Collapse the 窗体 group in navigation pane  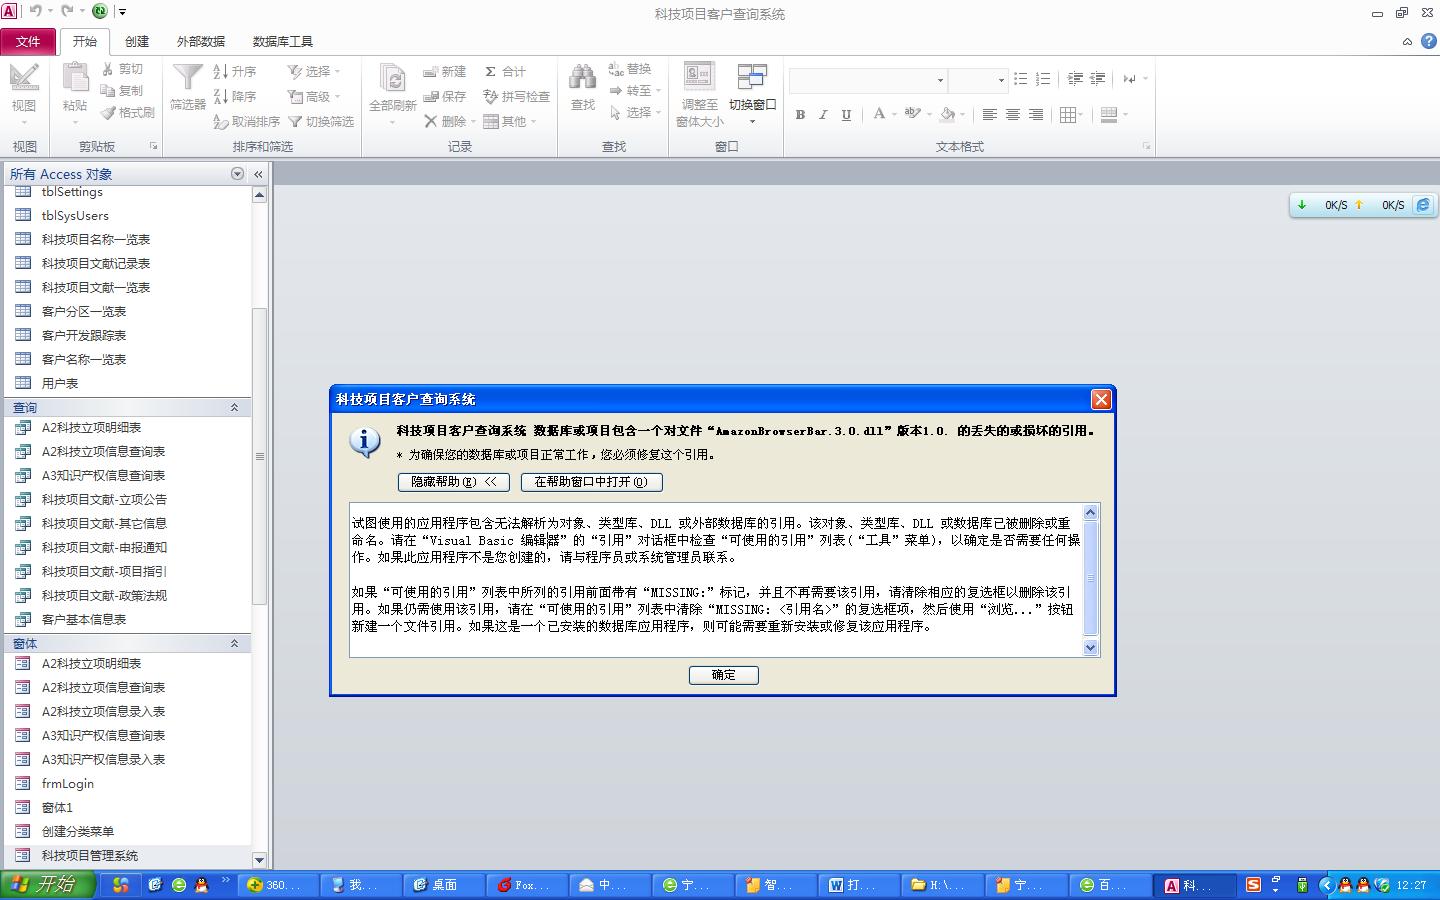coord(235,643)
